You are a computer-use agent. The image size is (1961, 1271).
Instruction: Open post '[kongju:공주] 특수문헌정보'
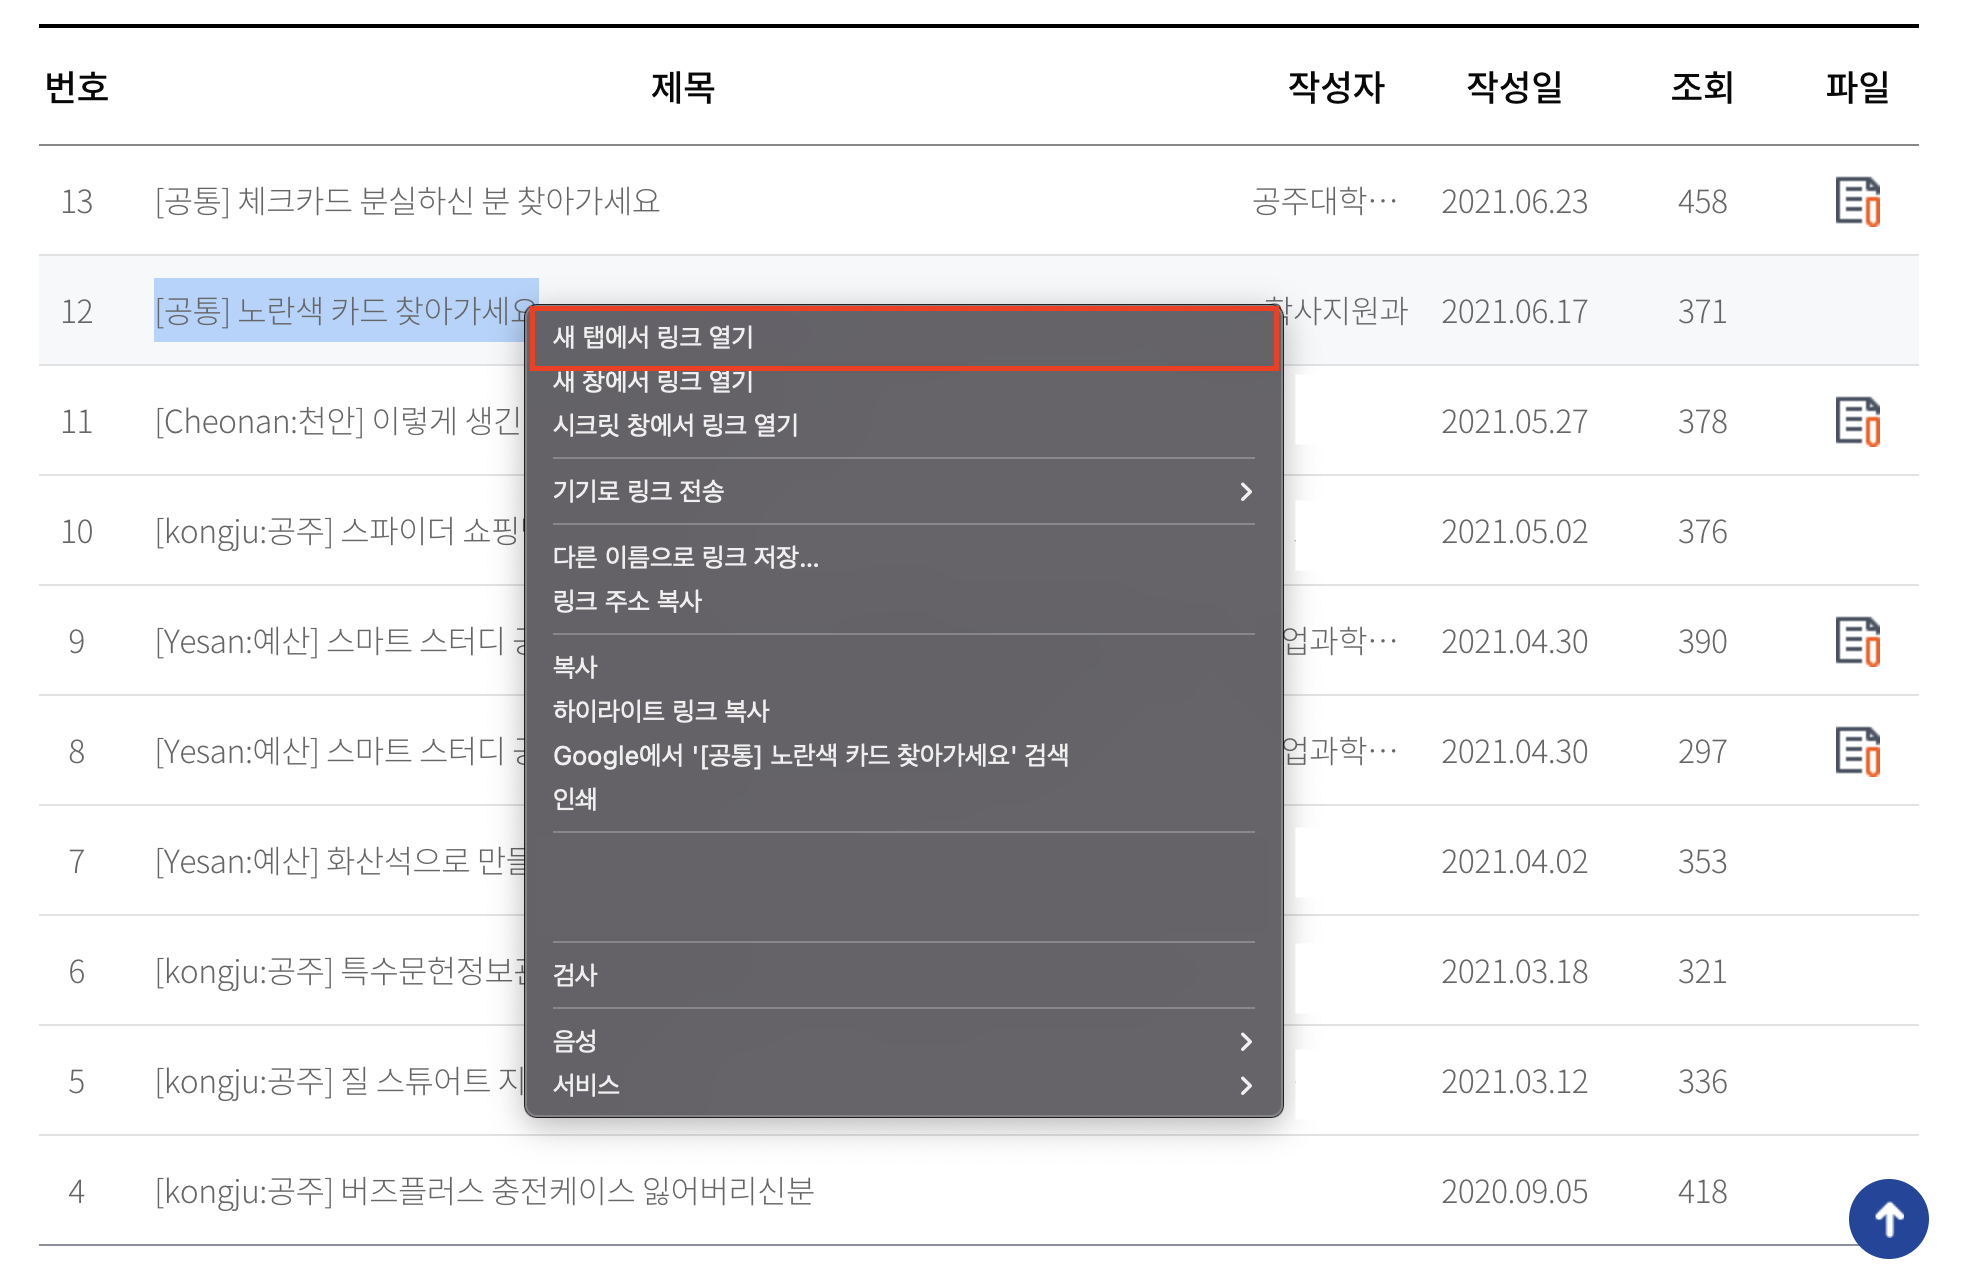(338, 971)
